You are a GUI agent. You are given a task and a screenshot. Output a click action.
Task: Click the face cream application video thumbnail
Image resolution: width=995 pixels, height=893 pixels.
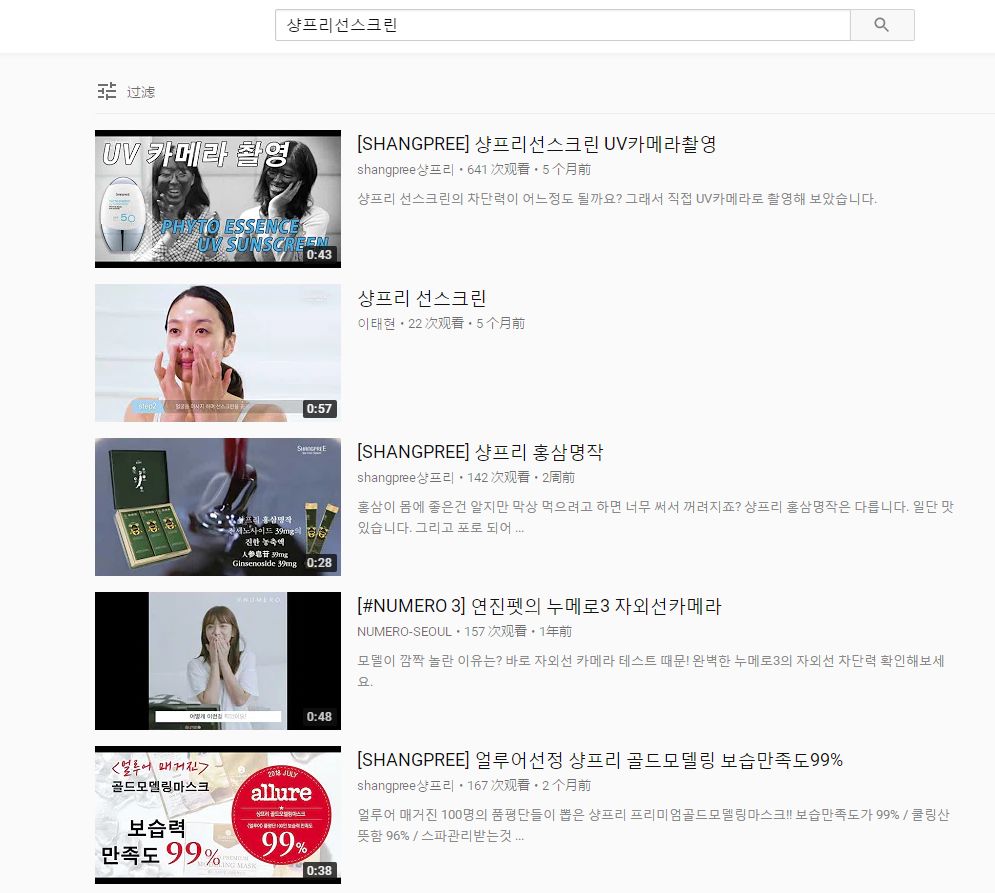click(x=217, y=352)
